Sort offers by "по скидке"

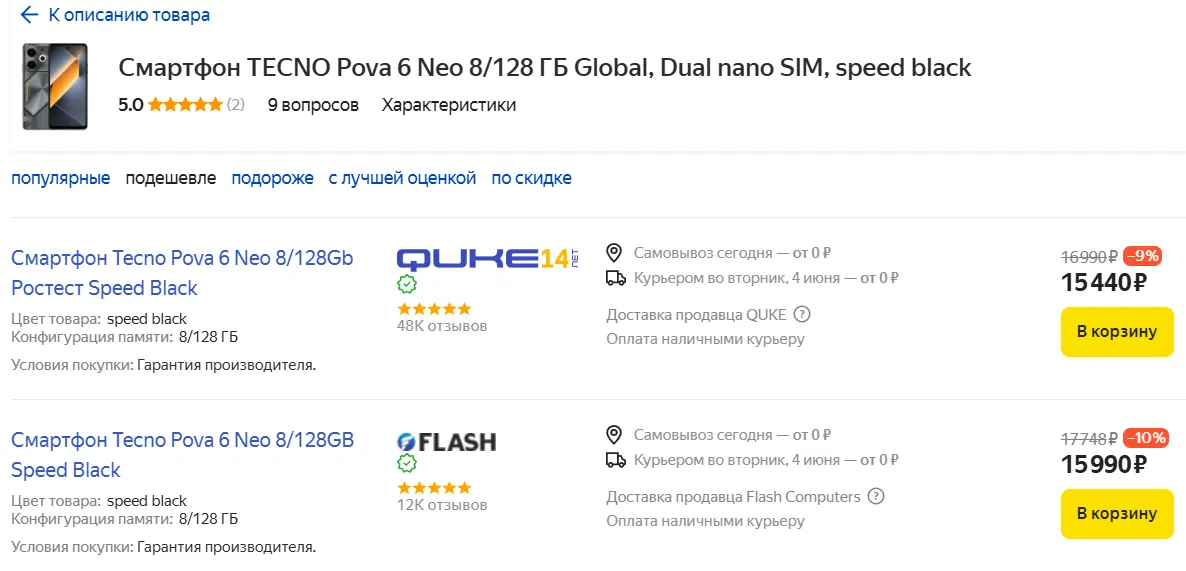531,178
